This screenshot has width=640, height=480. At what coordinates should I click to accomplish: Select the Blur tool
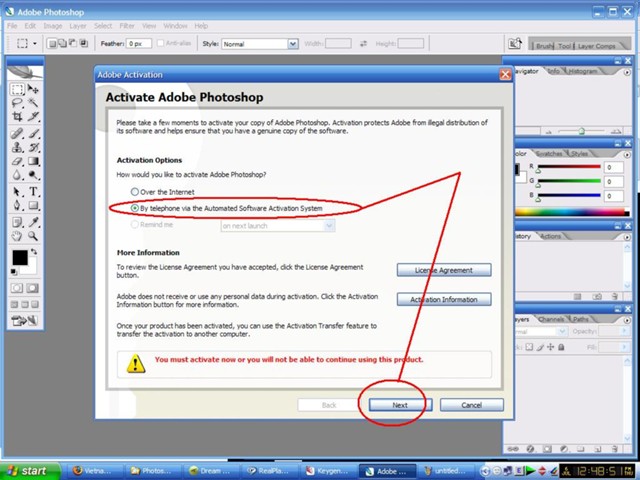17,175
